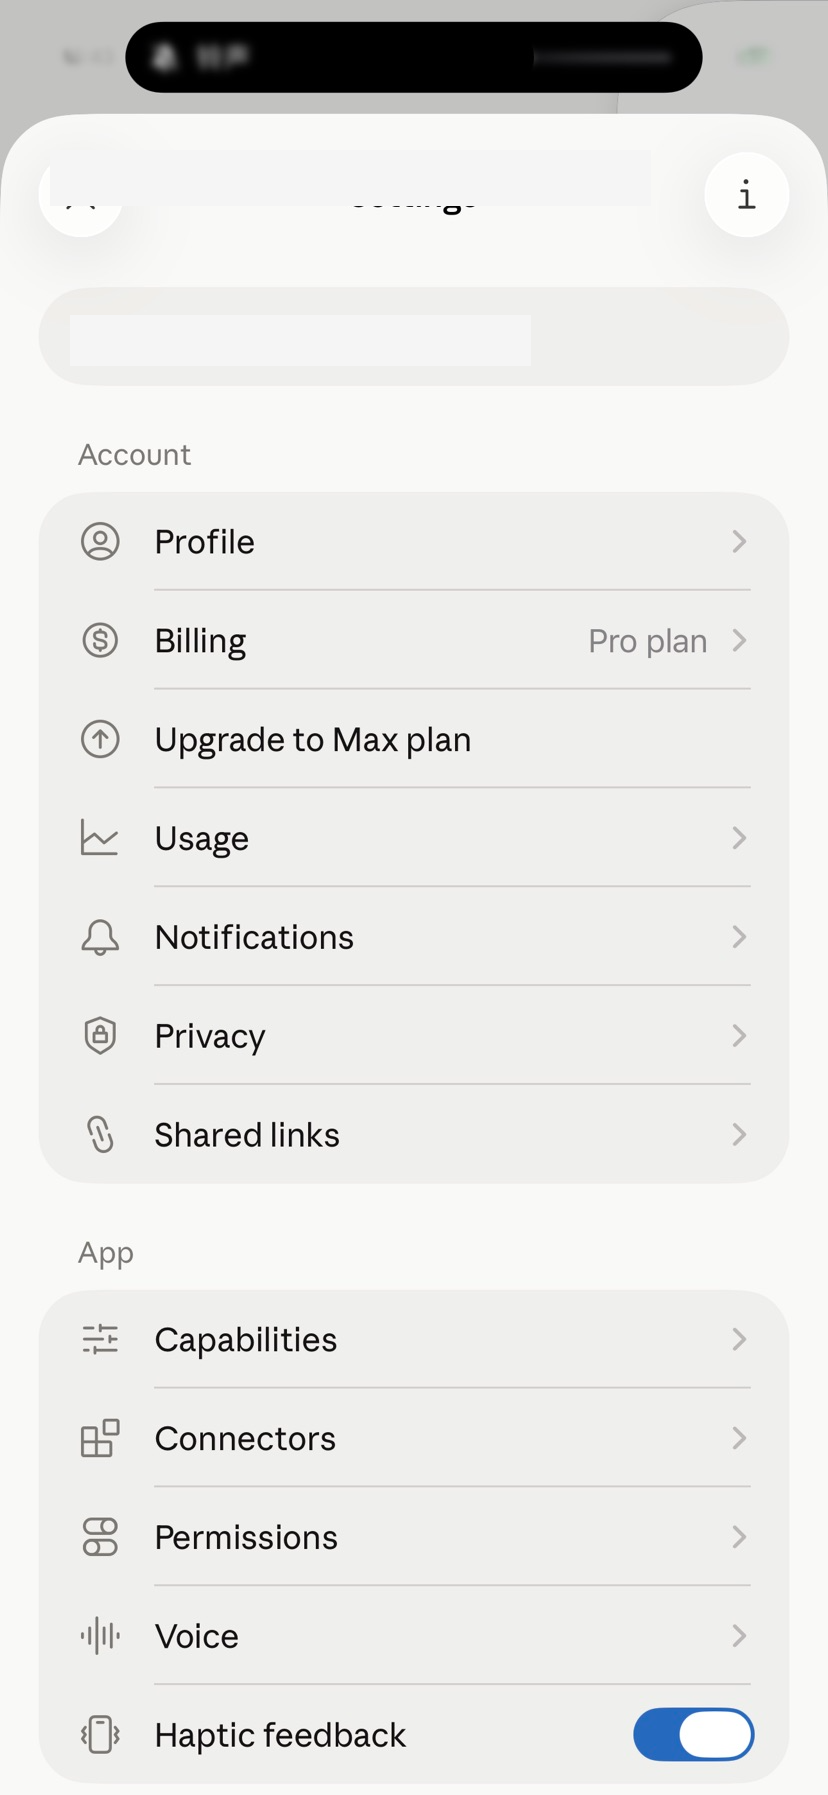828x1795 pixels.
Task: Tap the Capabilities sliders icon
Action: point(100,1339)
